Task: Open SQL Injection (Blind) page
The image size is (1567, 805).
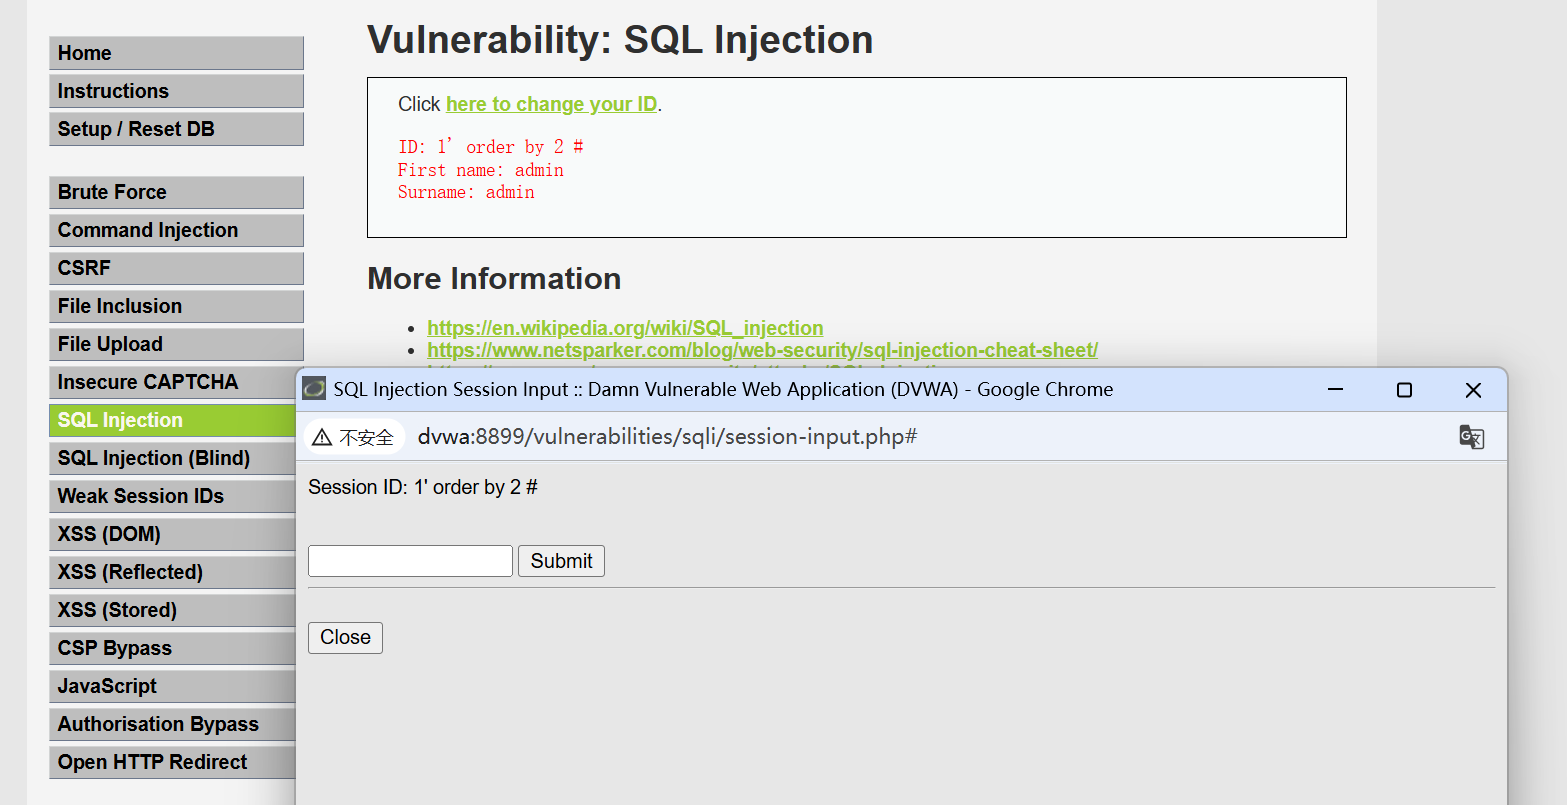Action: point(172,458)
